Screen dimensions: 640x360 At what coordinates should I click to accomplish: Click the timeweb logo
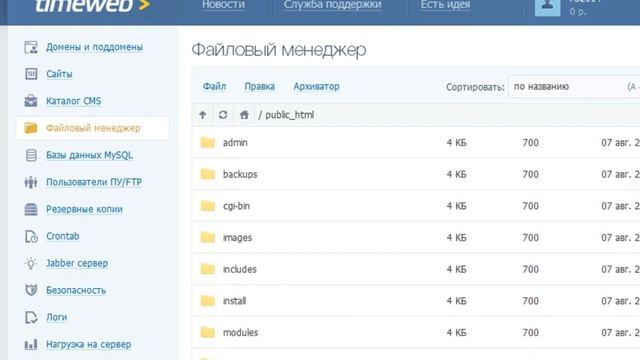(93, 6)
